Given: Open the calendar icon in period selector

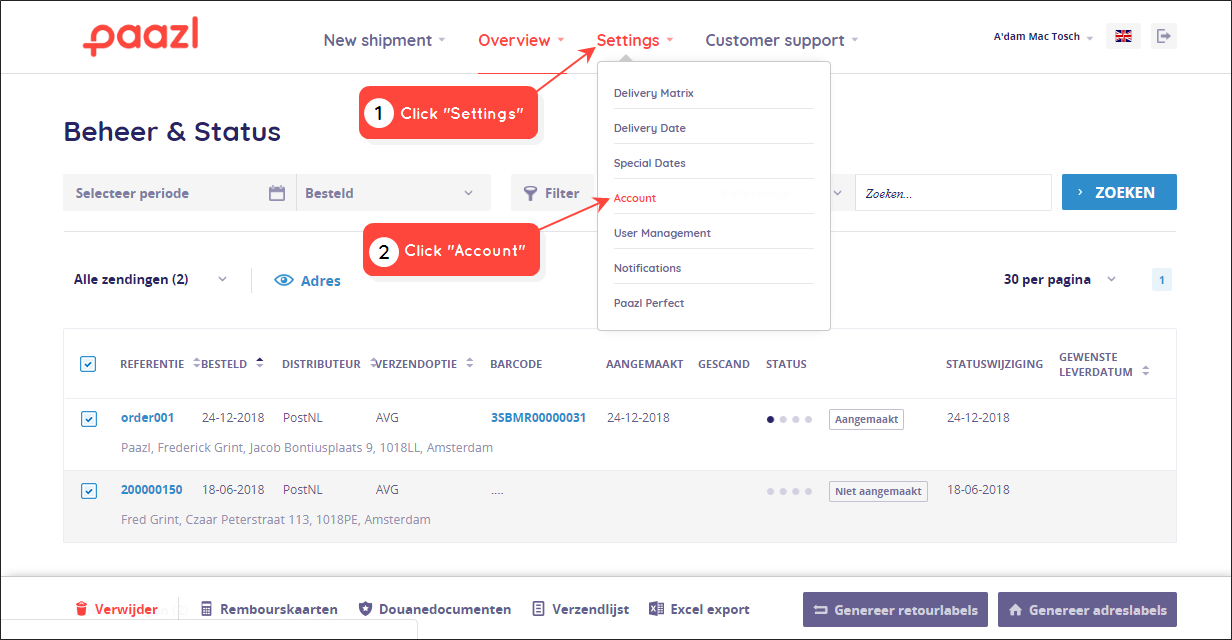Looking at the screenshot, I should tap(277, 193).
